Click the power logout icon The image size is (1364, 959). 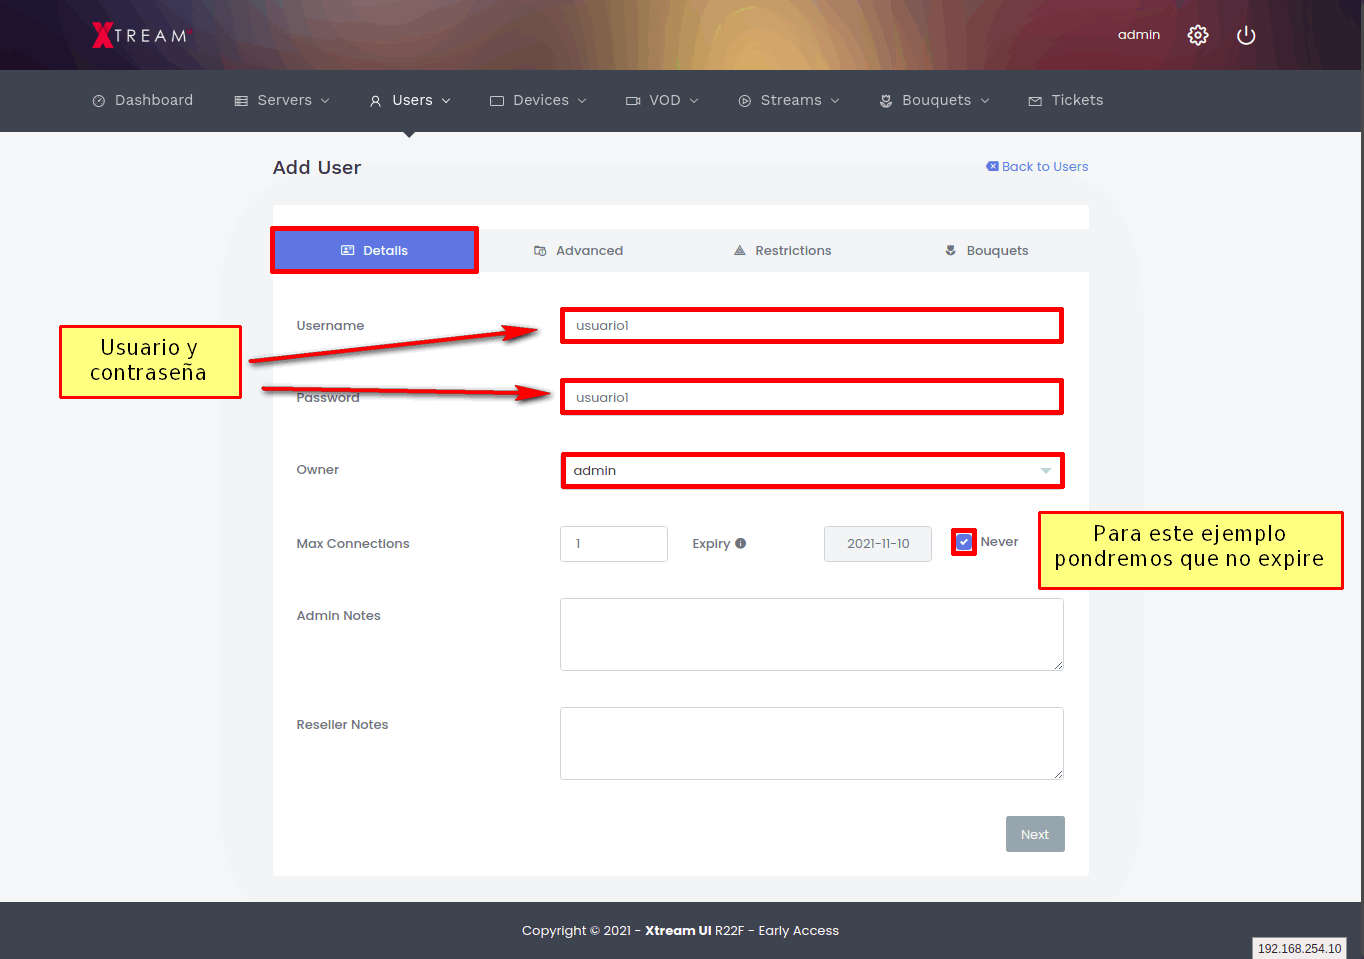click(1245, 35)
